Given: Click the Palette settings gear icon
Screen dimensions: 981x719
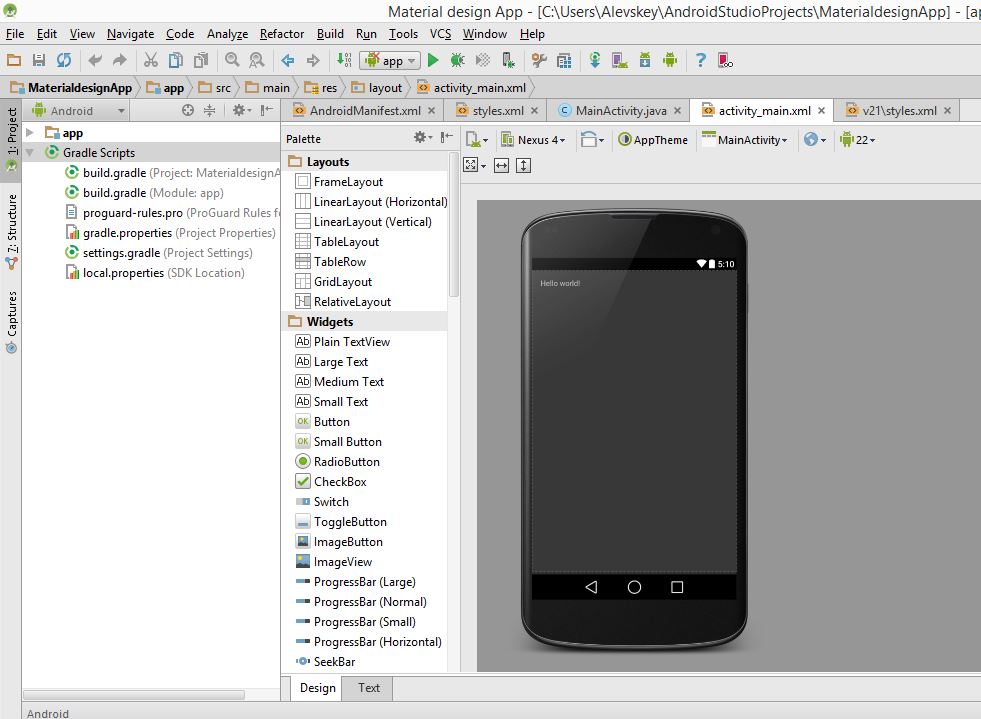Looking at the screenshot, I should click(423, 138).
